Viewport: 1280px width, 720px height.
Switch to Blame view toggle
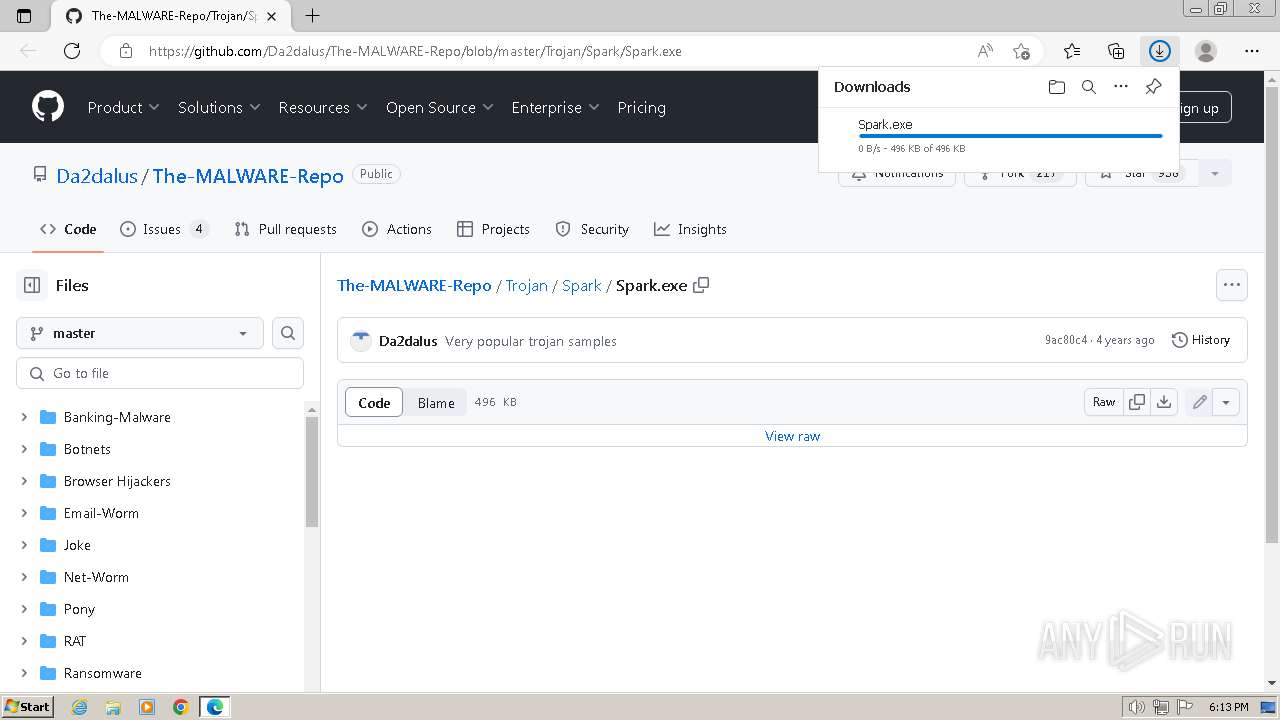click(x=436, y=402)
